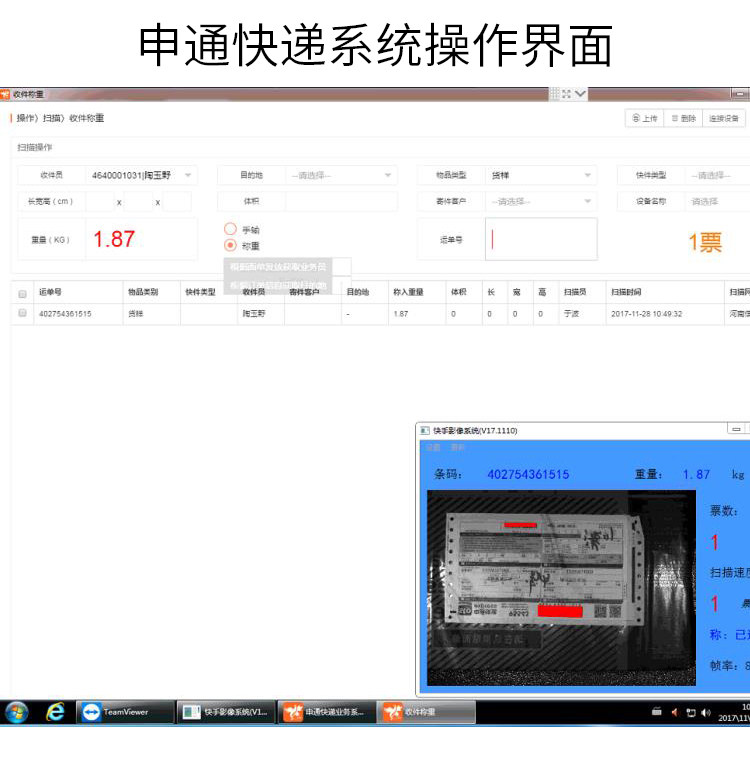Click the large red 1.87 weight value
The image size is (750, 768).
point(114,239)
